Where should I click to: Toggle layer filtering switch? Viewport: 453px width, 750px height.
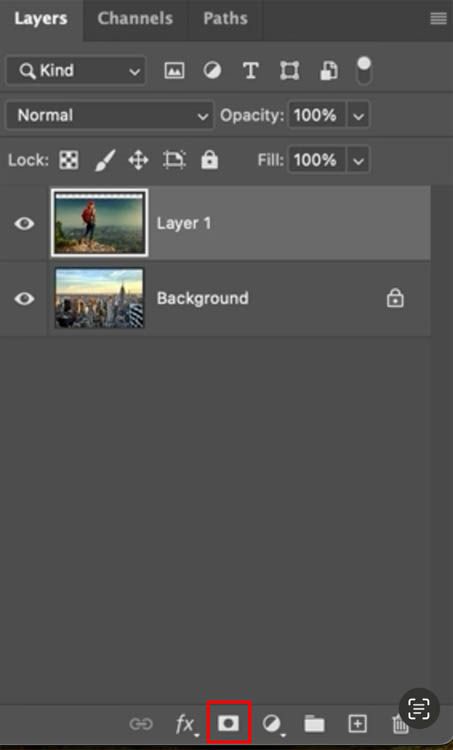tap(364, 70)
